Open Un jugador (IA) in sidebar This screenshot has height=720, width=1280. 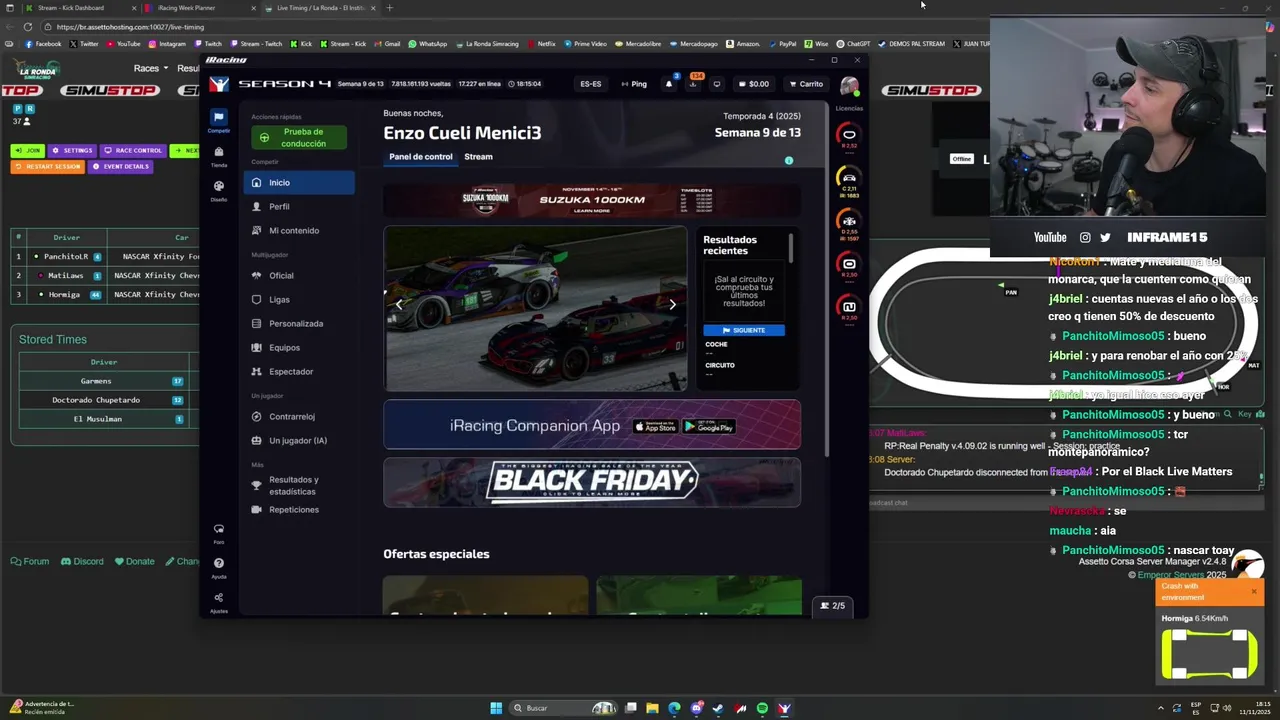[299, 441]
